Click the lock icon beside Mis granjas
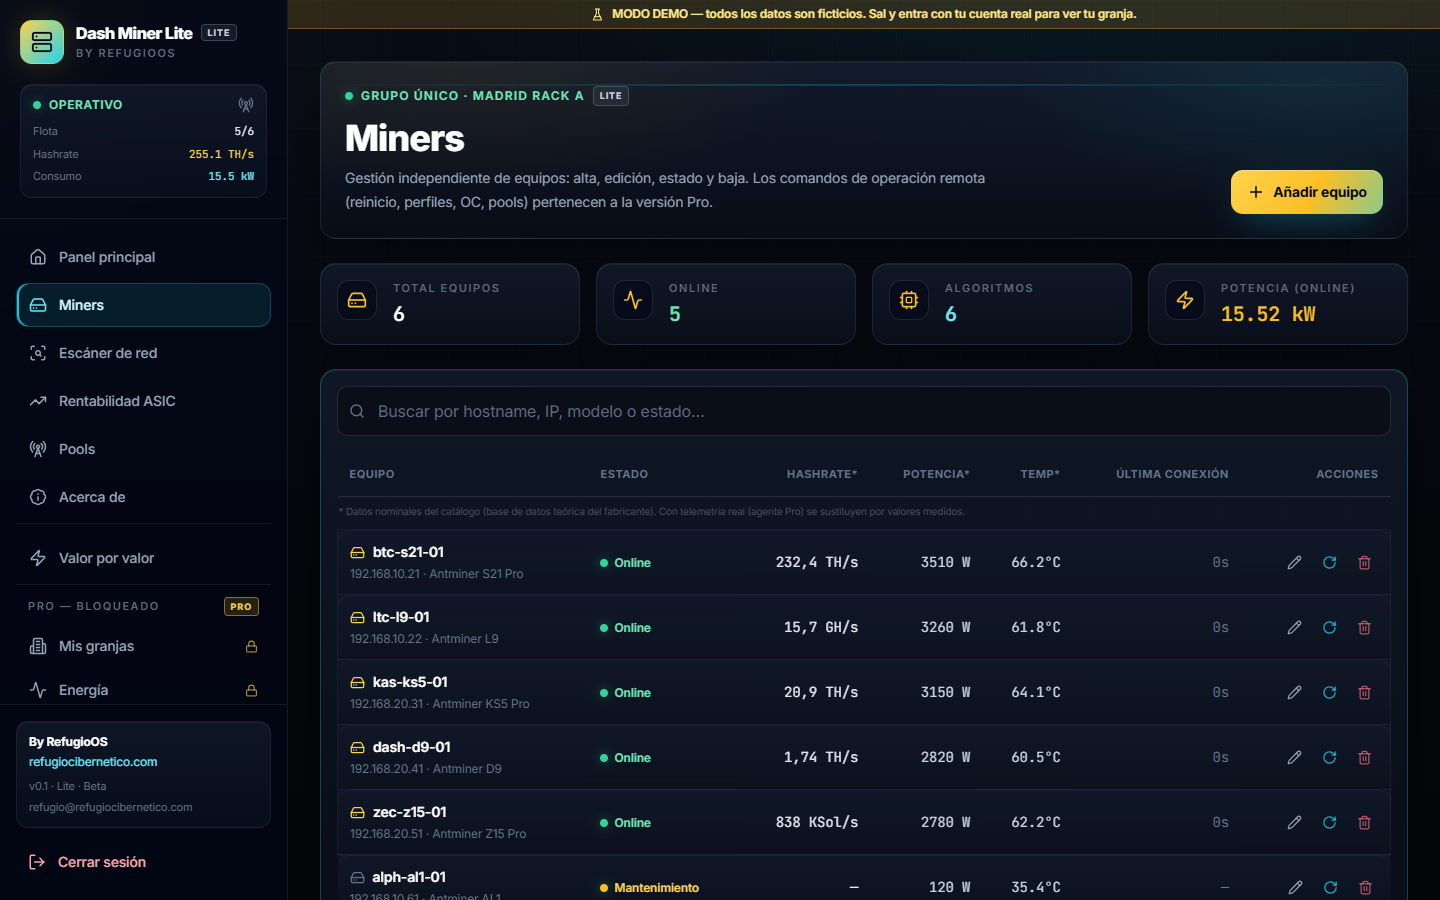1440x900 pixels. 252,647
